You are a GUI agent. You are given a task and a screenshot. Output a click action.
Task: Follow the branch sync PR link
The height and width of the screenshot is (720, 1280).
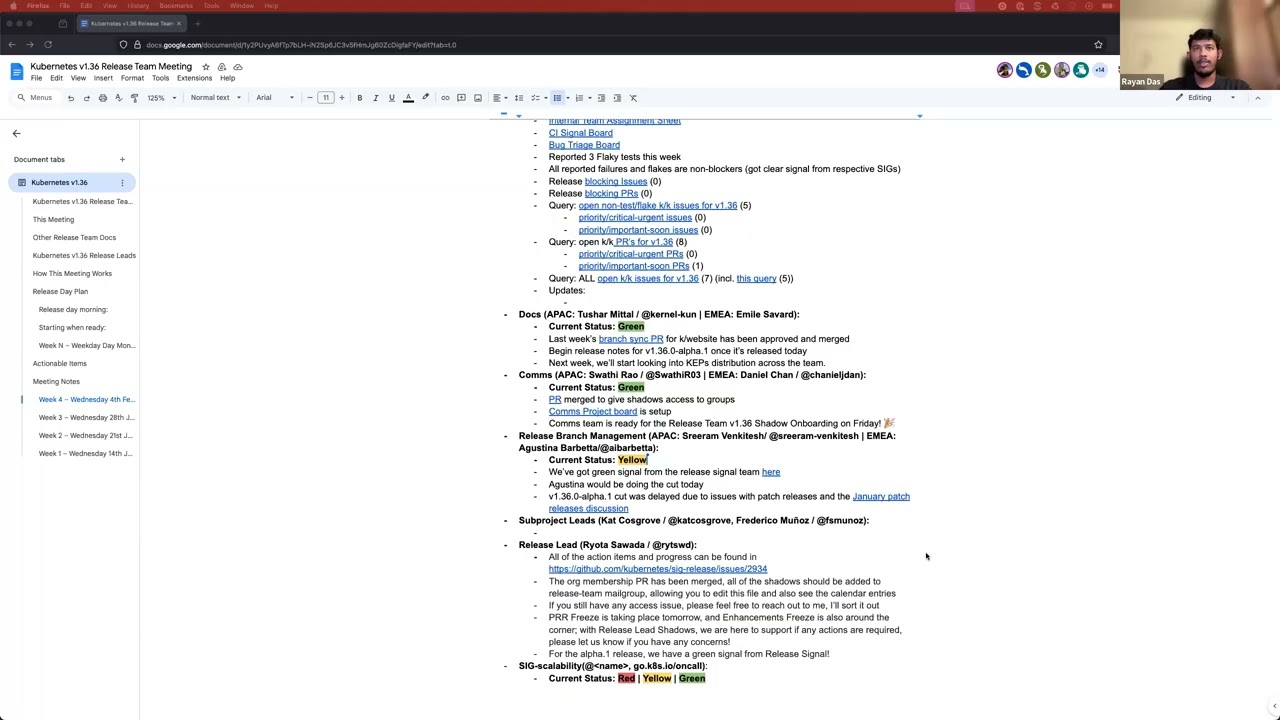point(631,339)
